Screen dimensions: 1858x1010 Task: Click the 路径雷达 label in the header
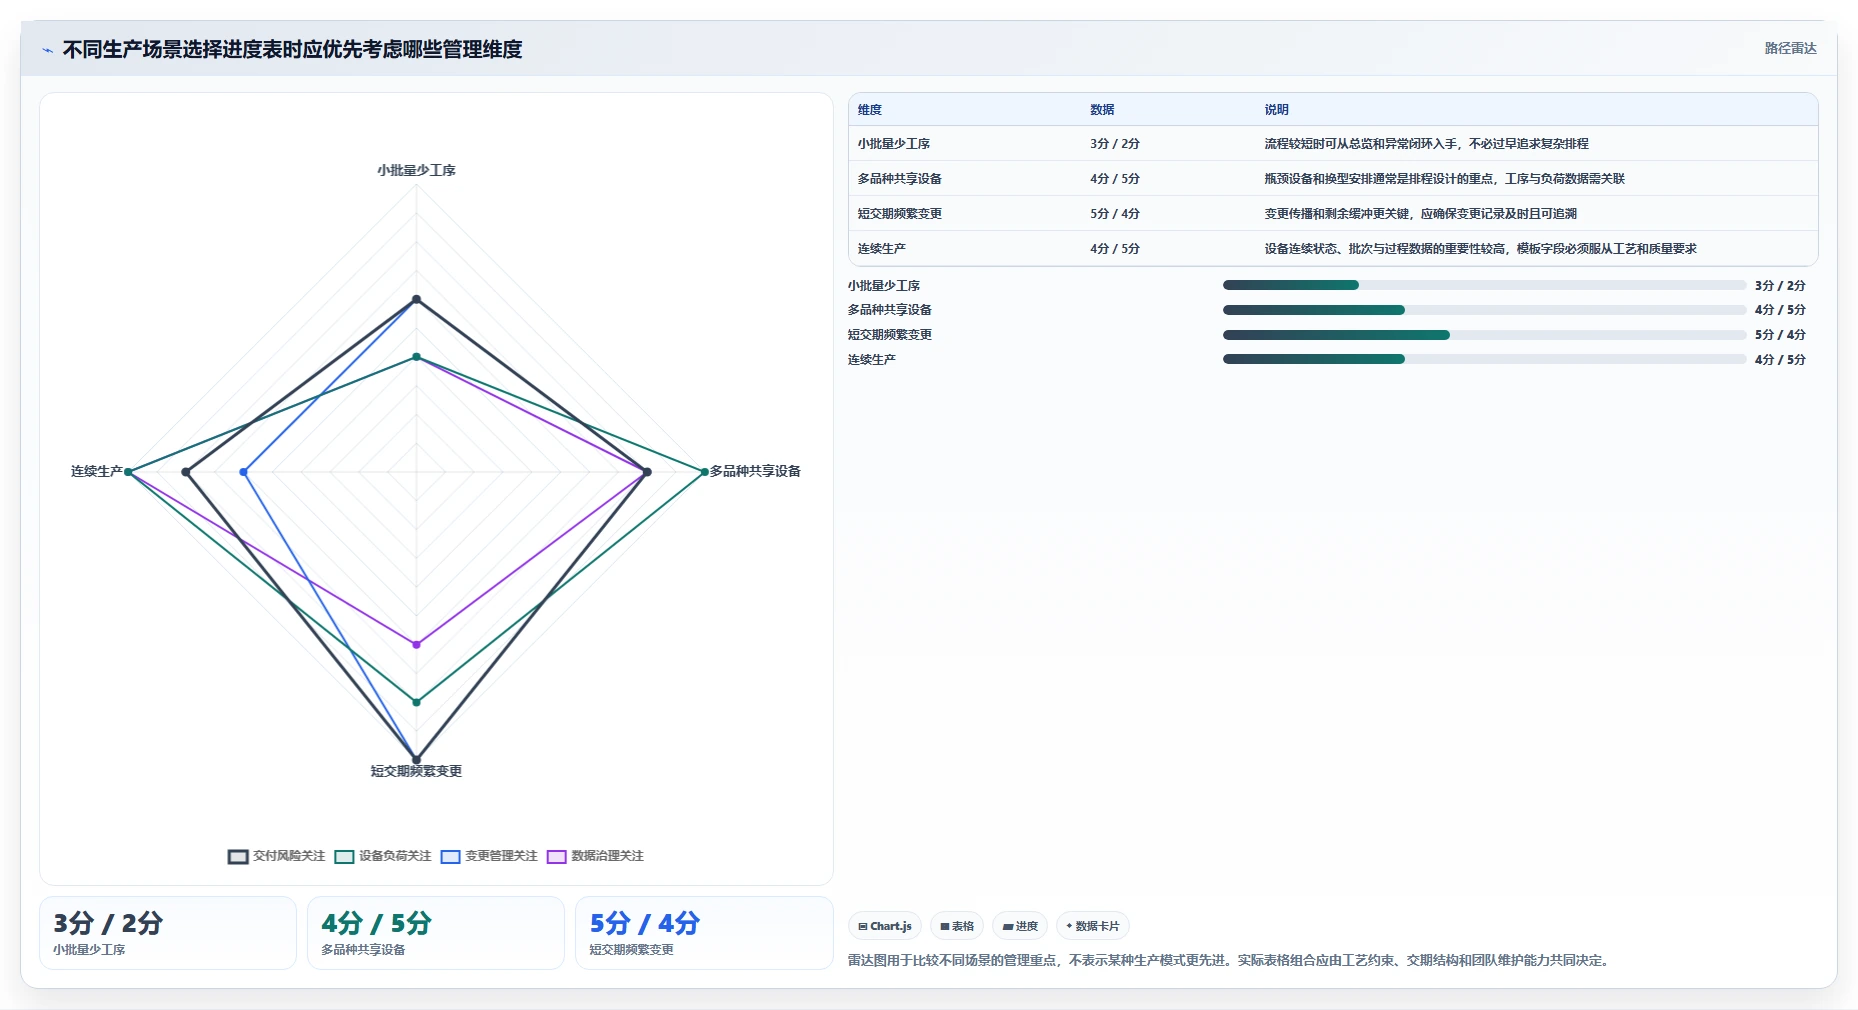pyautogui.click(x=1790, y=48)
